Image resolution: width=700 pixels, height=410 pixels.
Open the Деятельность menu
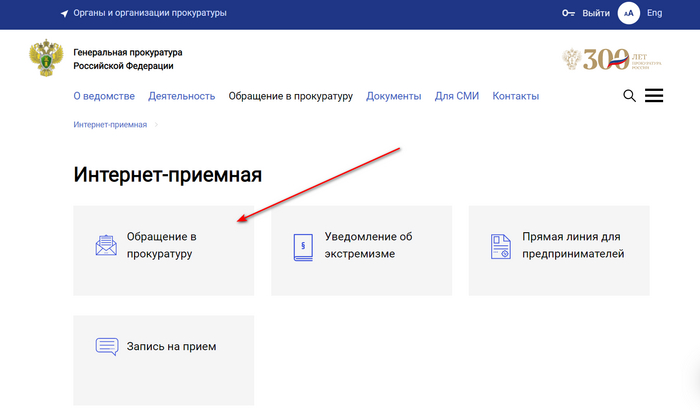[x=181, y=96]
